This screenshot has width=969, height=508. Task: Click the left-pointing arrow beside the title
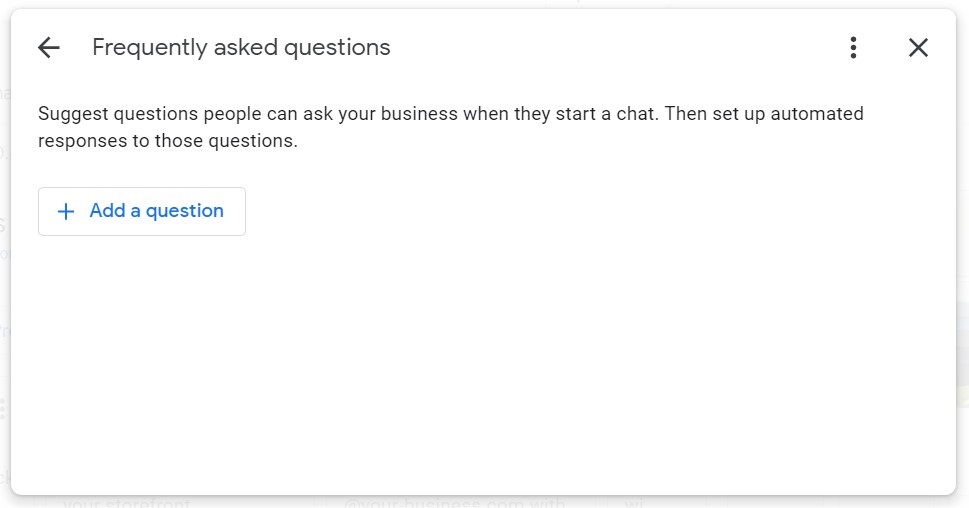click(x=48, y=47)
